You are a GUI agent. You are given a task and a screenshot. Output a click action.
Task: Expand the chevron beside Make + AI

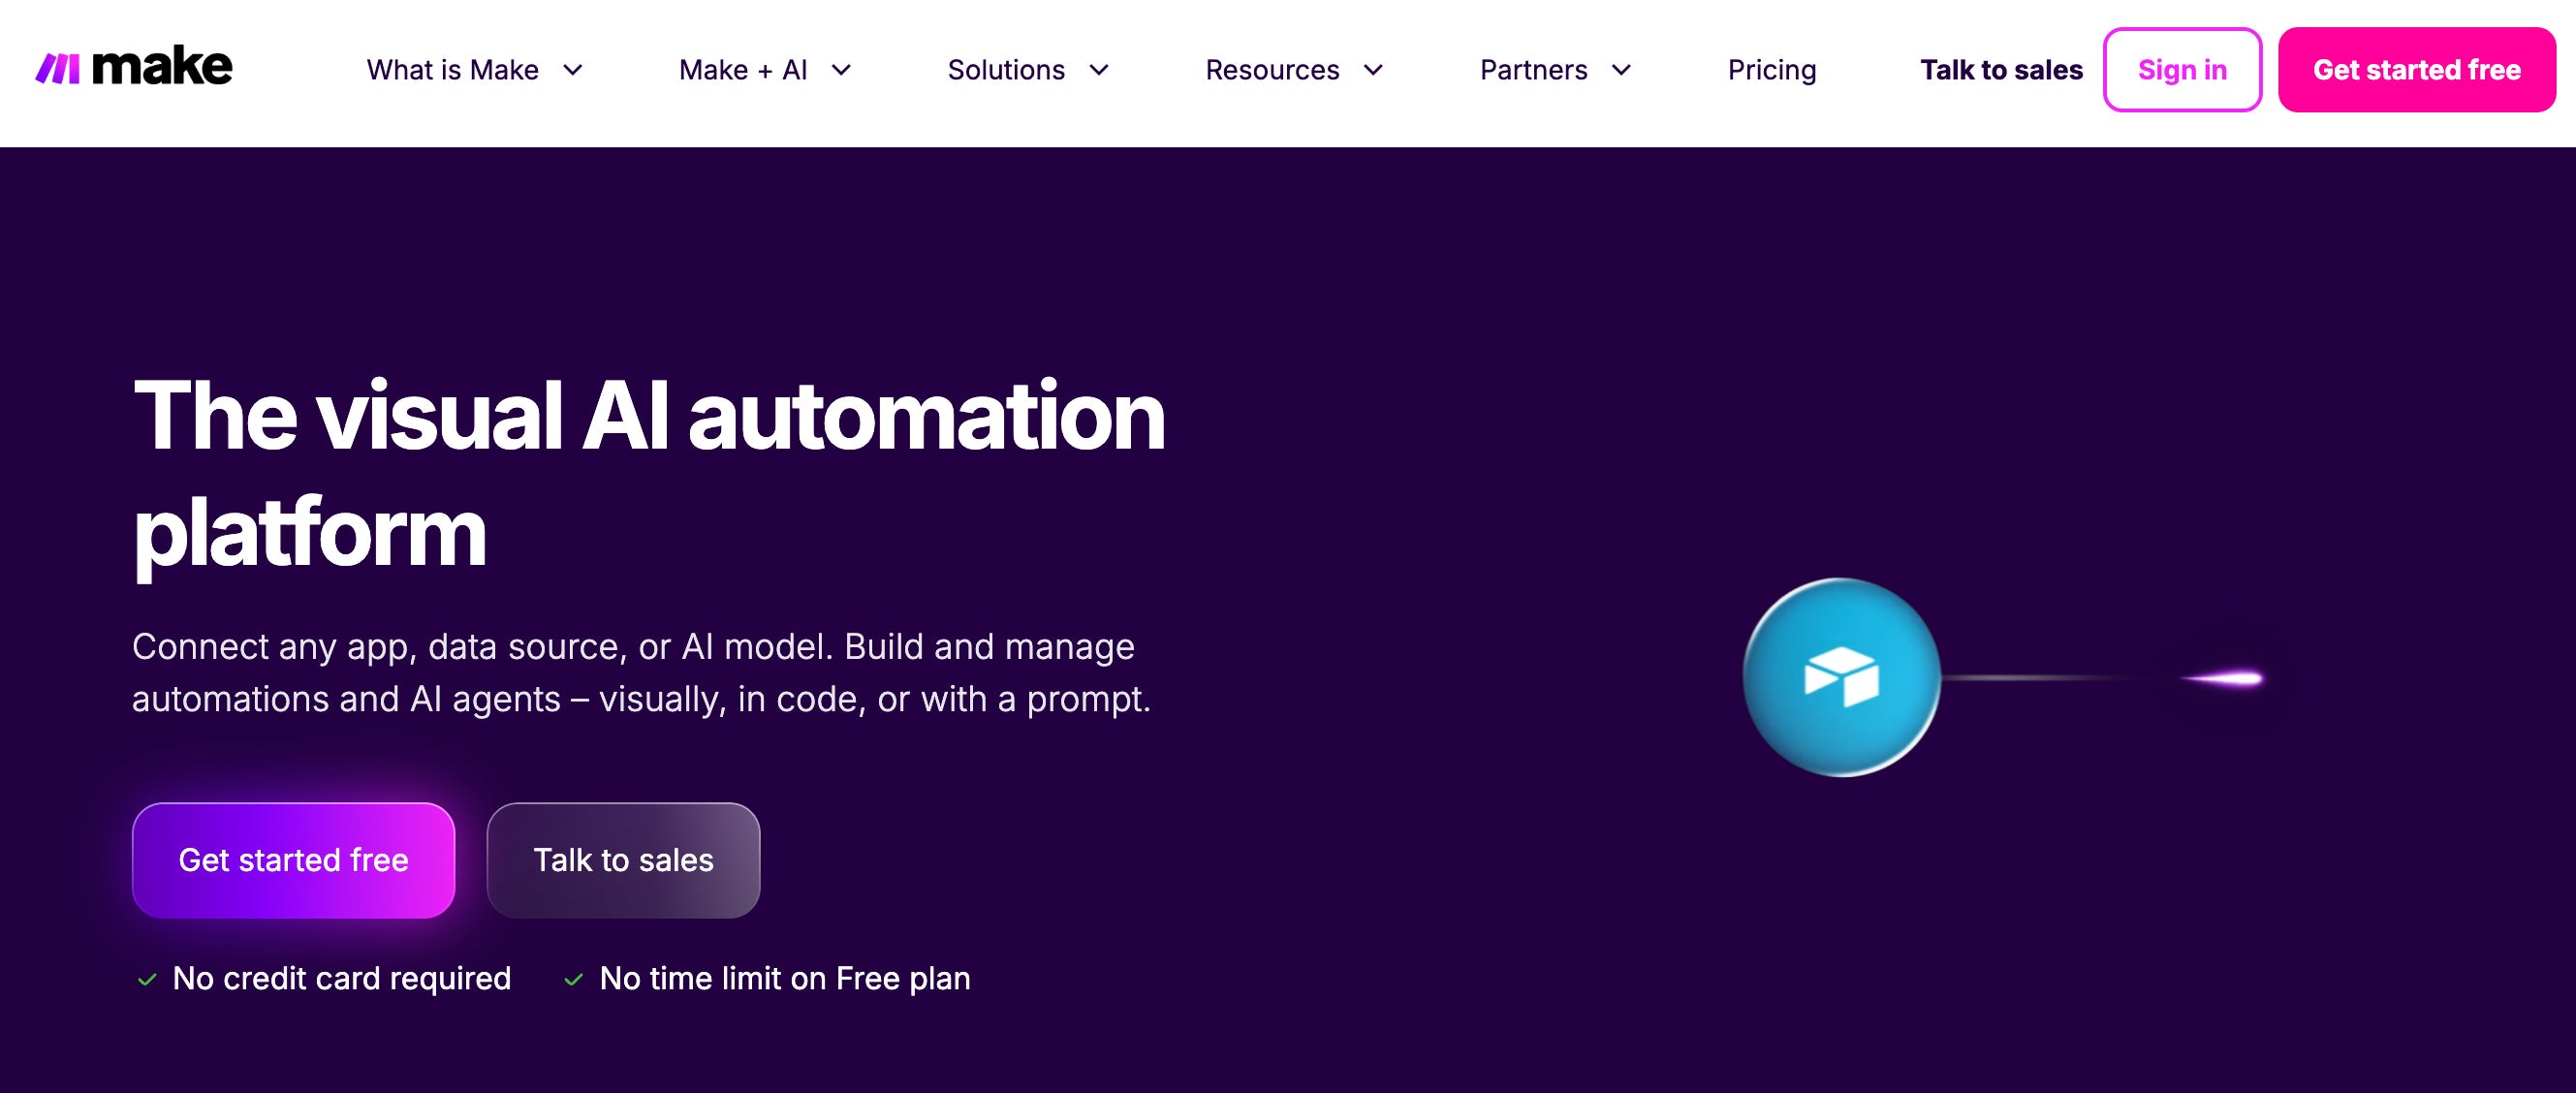pos(842,70)
